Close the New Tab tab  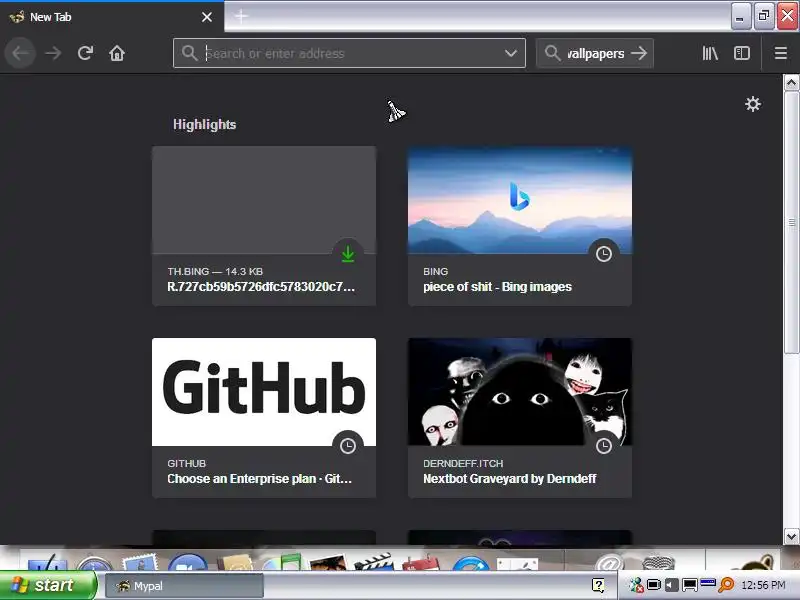[x=207, y=17]
